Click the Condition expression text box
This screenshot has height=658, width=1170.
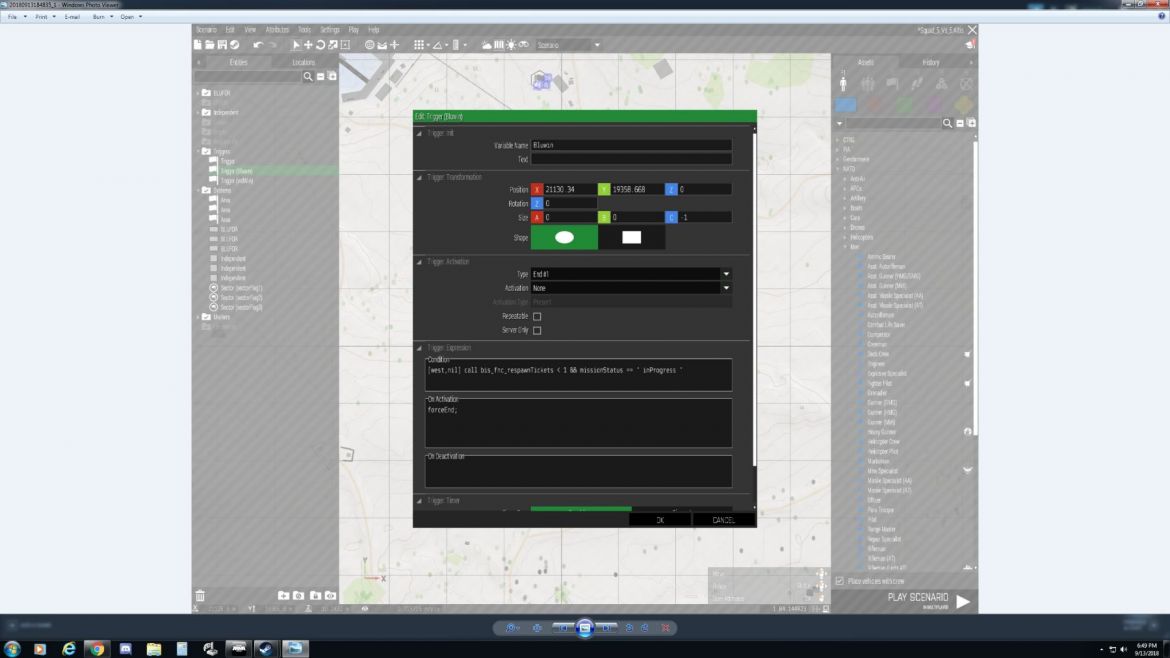pos(578,374)
